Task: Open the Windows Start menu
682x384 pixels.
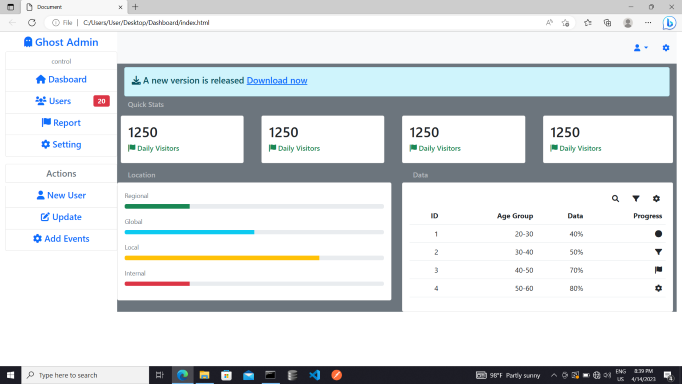Action: click(x=10, y=375)
